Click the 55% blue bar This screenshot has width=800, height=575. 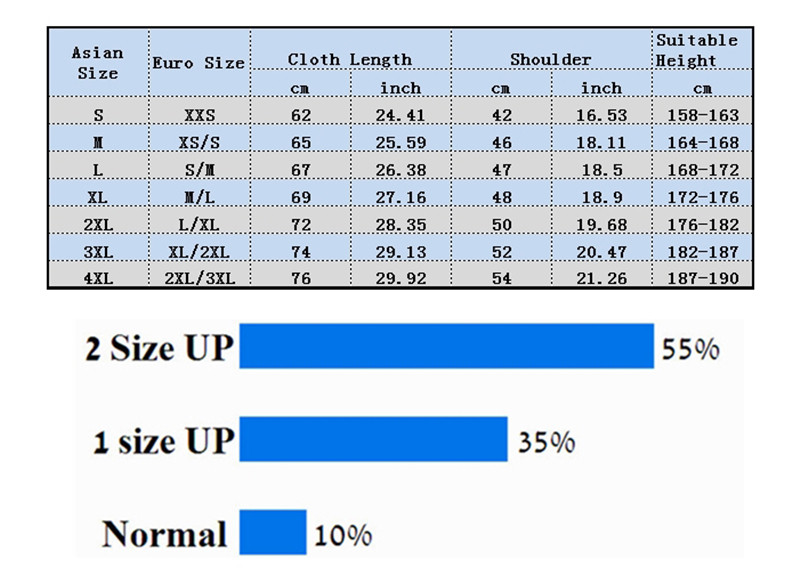(446, 347)
